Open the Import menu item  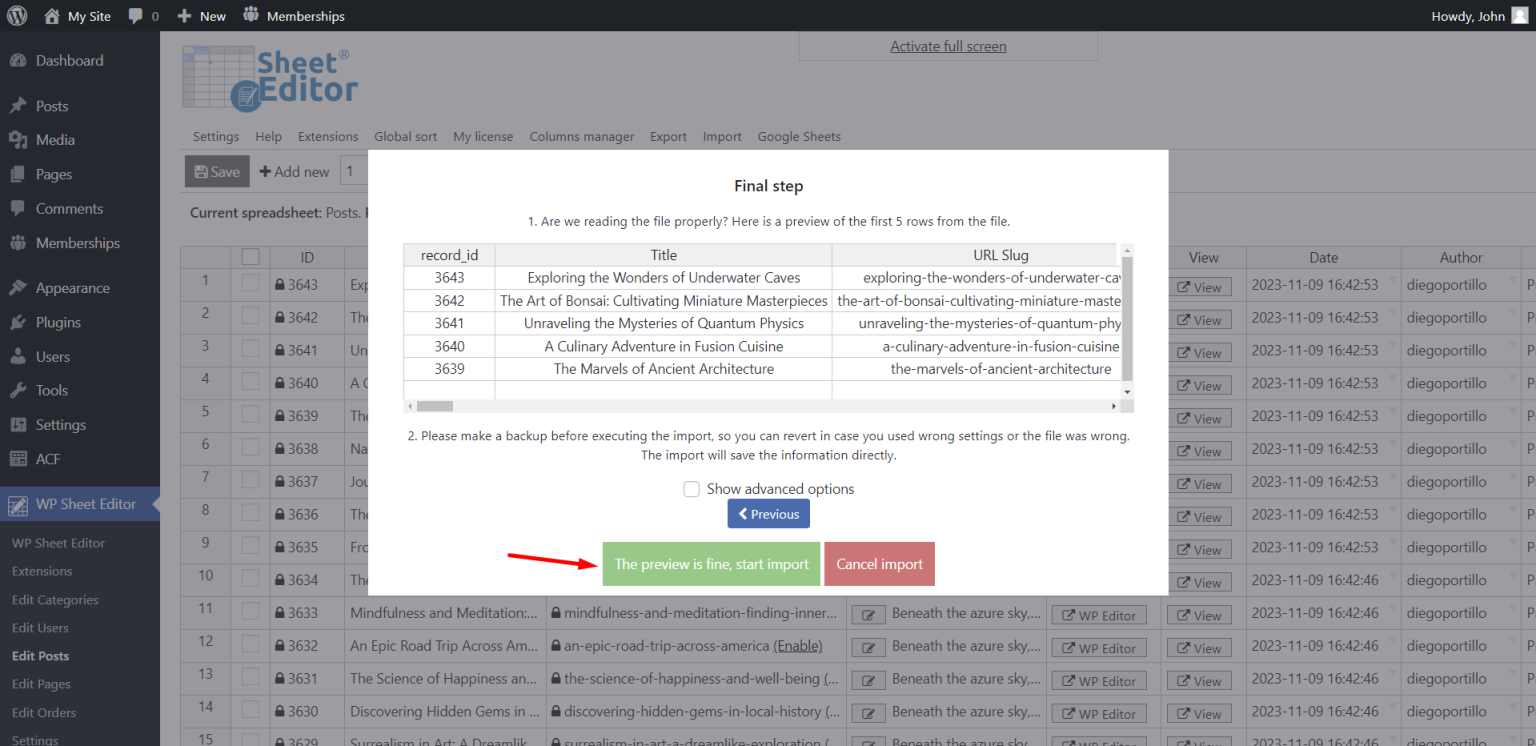tap(722, 136)
